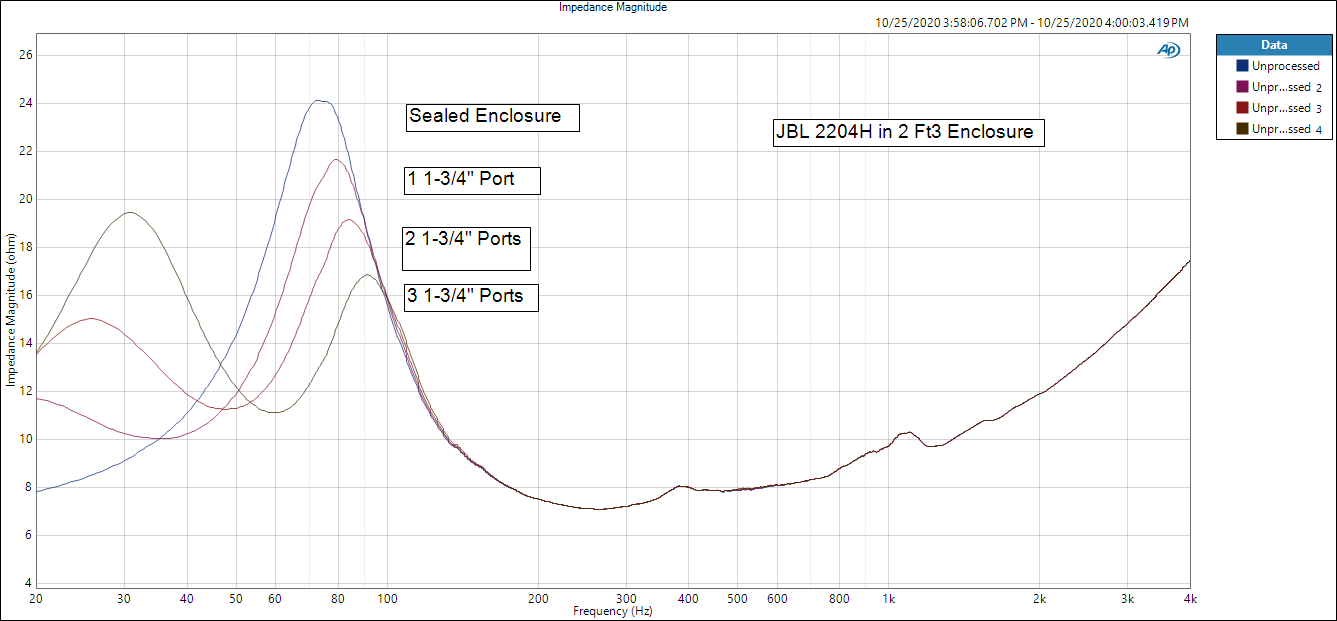Click the 26 ohm axis tick label
This screenshot has height=621, width=1337.
click(27, 55)
